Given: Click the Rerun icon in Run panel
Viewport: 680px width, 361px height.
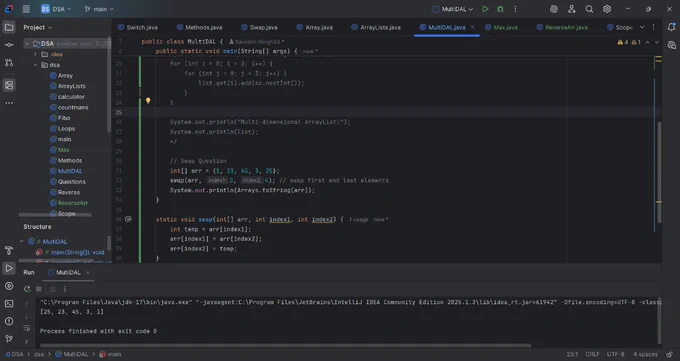Looking at the screenshot, I should click(x=27, y=289).
